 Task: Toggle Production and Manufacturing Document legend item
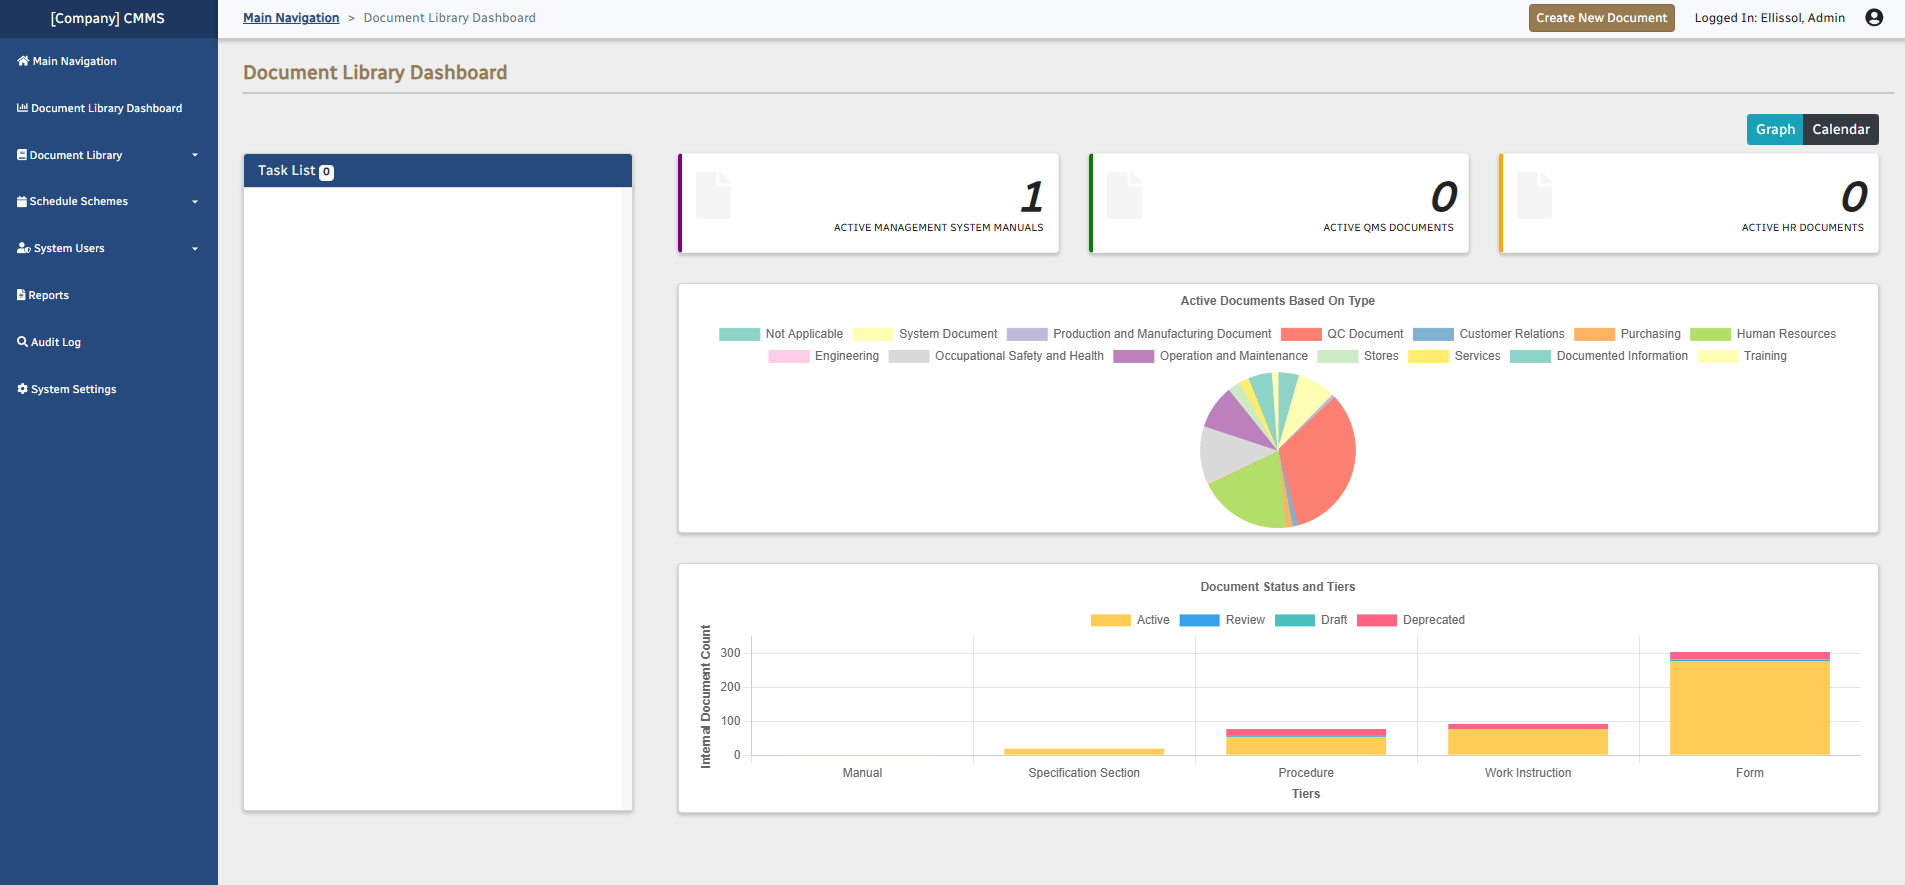pyautogui.click(x=1139, y=334)
